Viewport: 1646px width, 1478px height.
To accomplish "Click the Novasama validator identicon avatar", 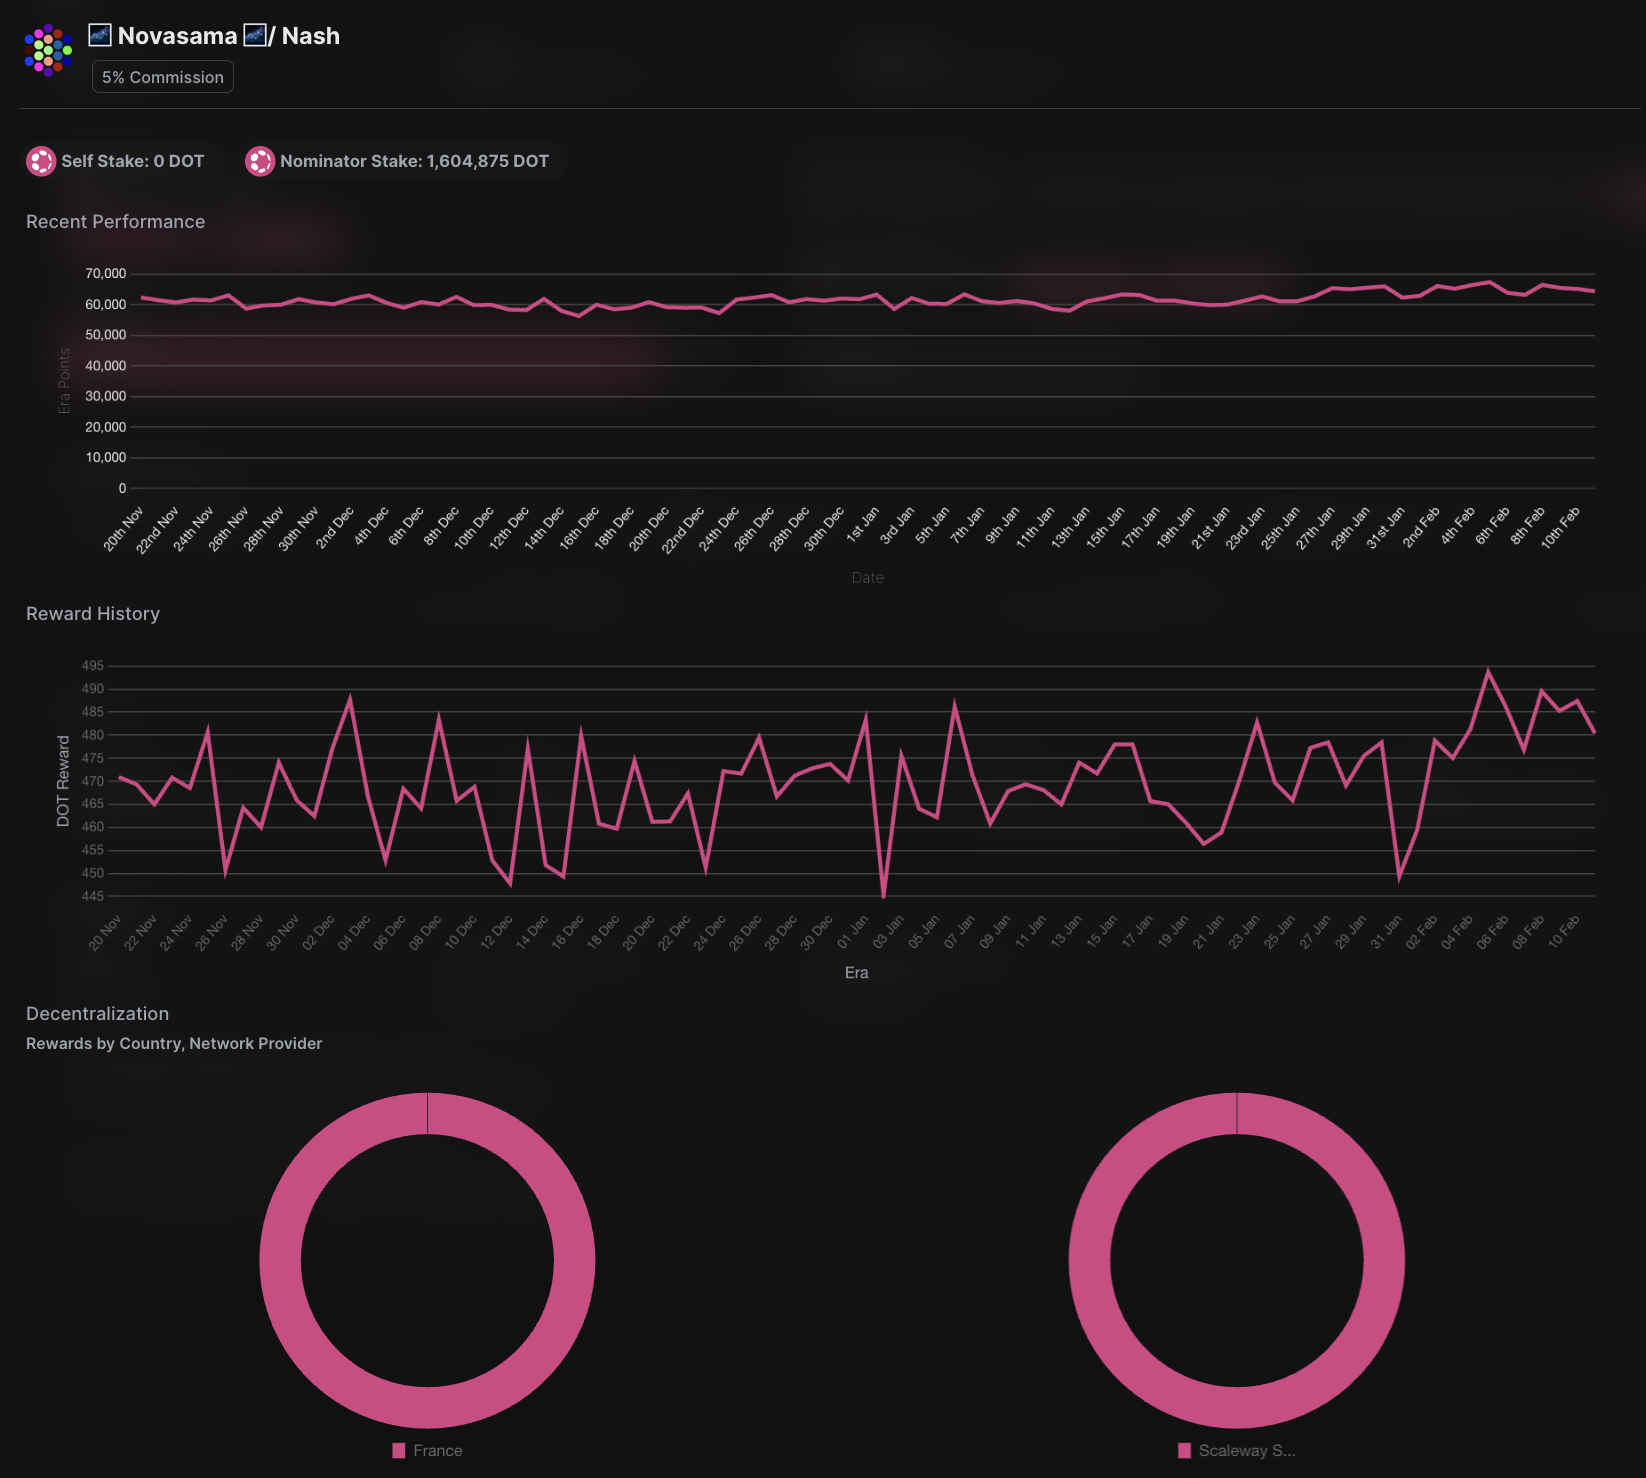I will [x=48, y=50].
